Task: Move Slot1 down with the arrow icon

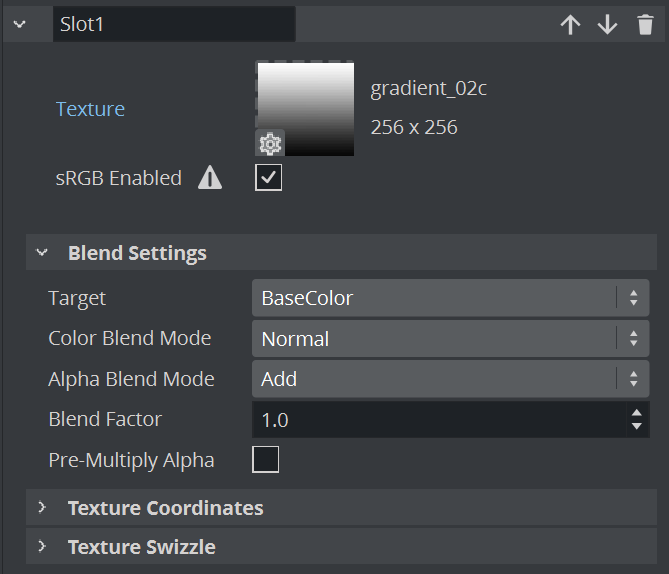Action: point(607,24)
